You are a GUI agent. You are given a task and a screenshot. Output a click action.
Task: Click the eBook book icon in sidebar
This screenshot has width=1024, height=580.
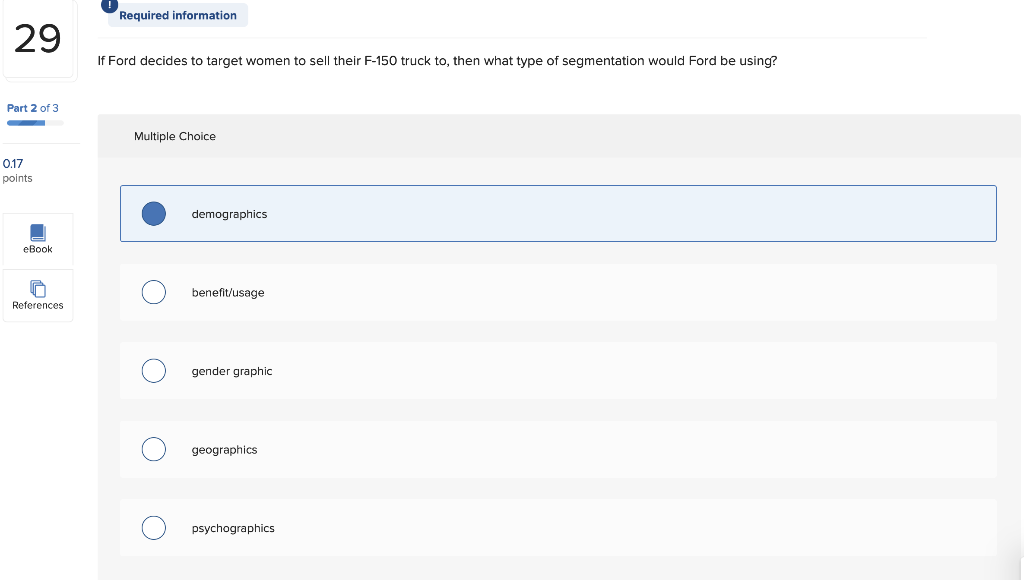[x=37, y=233]
